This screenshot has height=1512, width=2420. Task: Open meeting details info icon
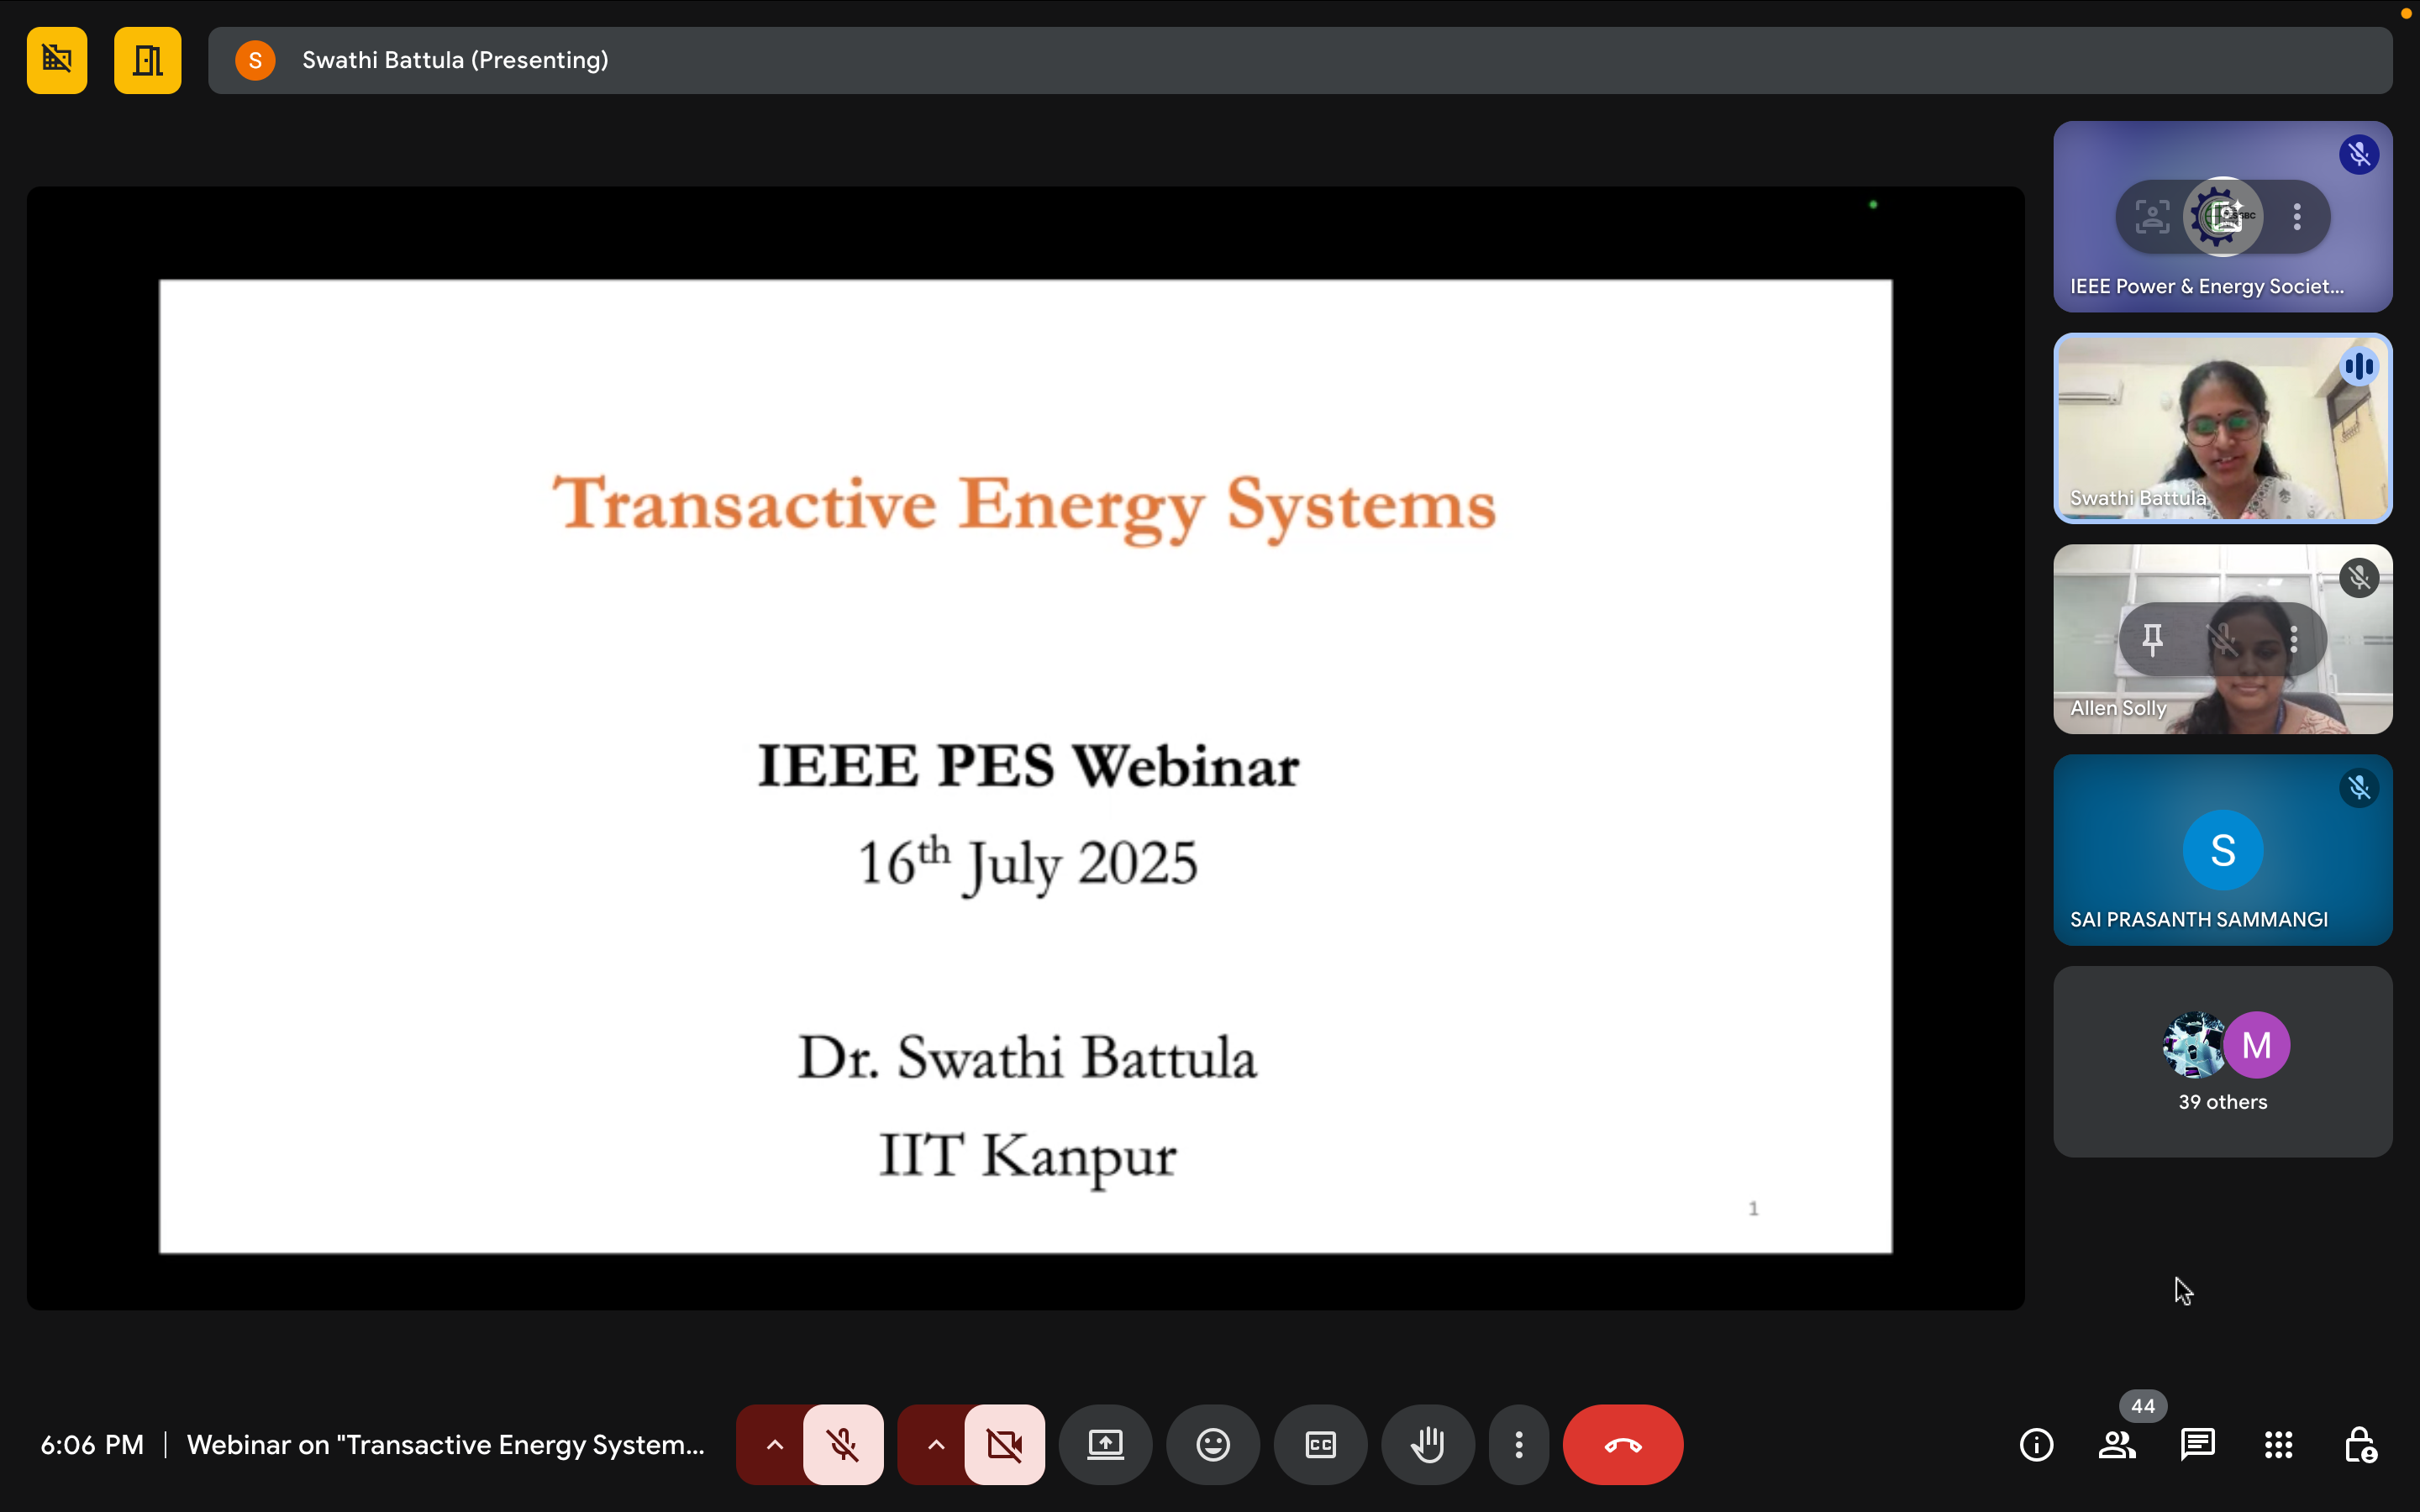pyautogui.click(x=2036, y=1444)
